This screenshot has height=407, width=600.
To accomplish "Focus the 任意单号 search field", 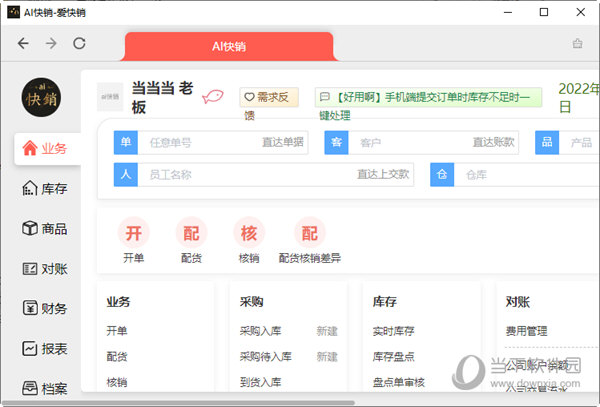I will [x=223, y=143].
